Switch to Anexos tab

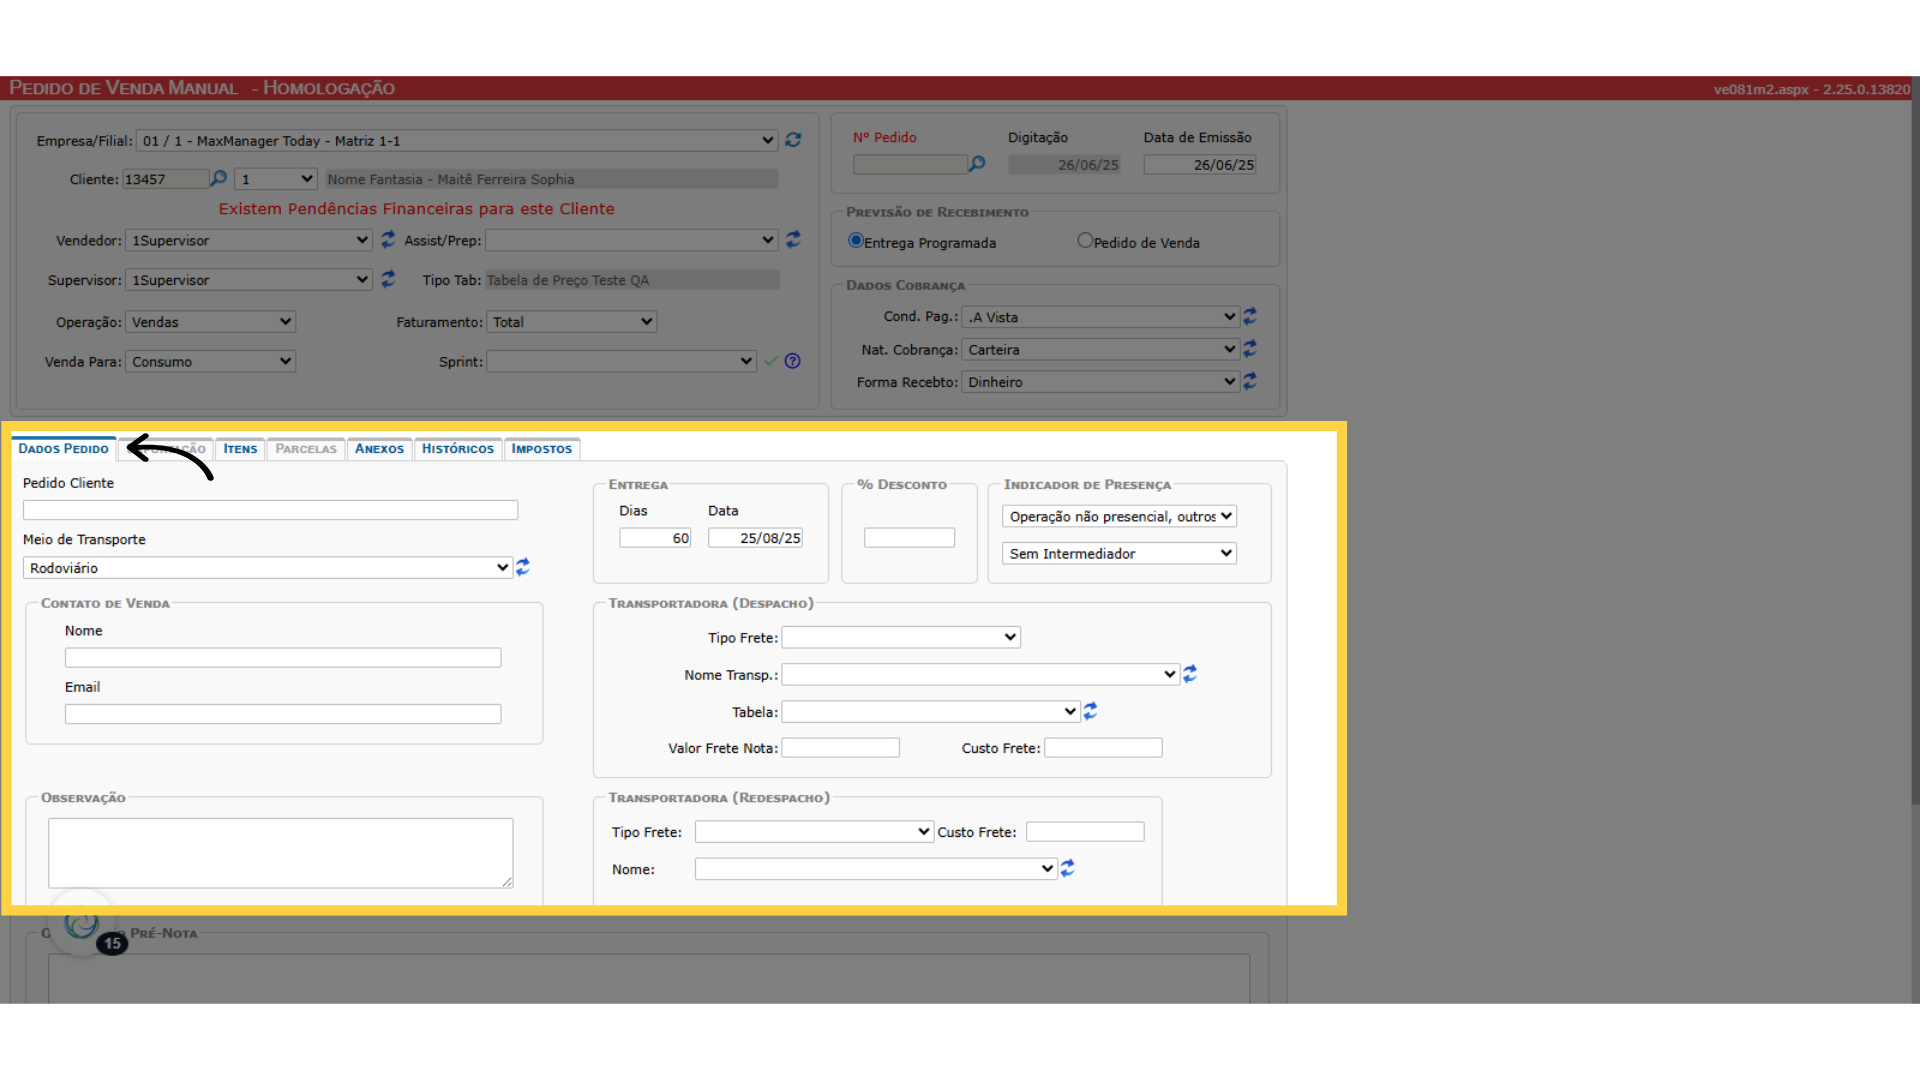click(x=379, y=449)
